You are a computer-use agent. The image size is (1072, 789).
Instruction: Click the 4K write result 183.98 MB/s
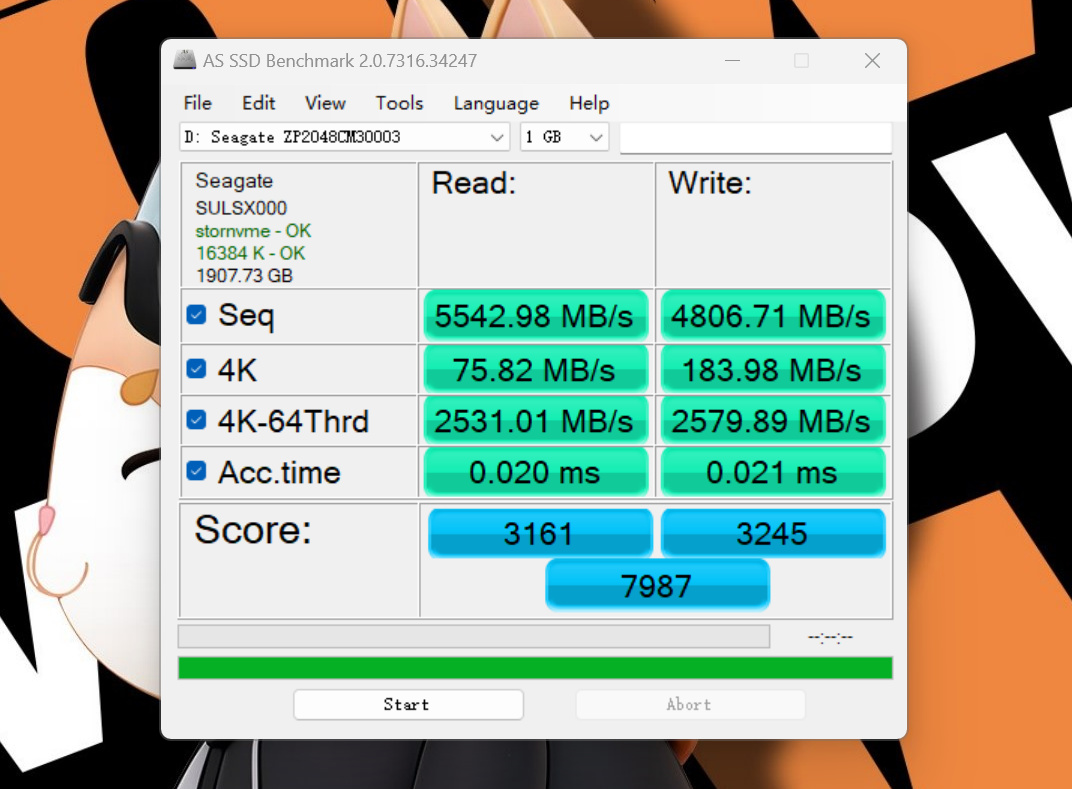coord(773,370)
